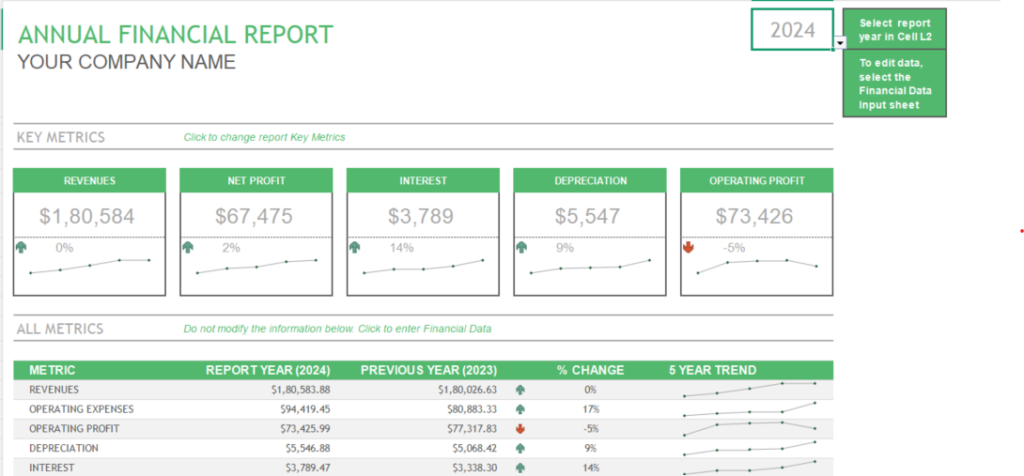Click the 14% value in the Interest card
The height and width of the screenshot is (476, 1024).
tap(402, 248)
